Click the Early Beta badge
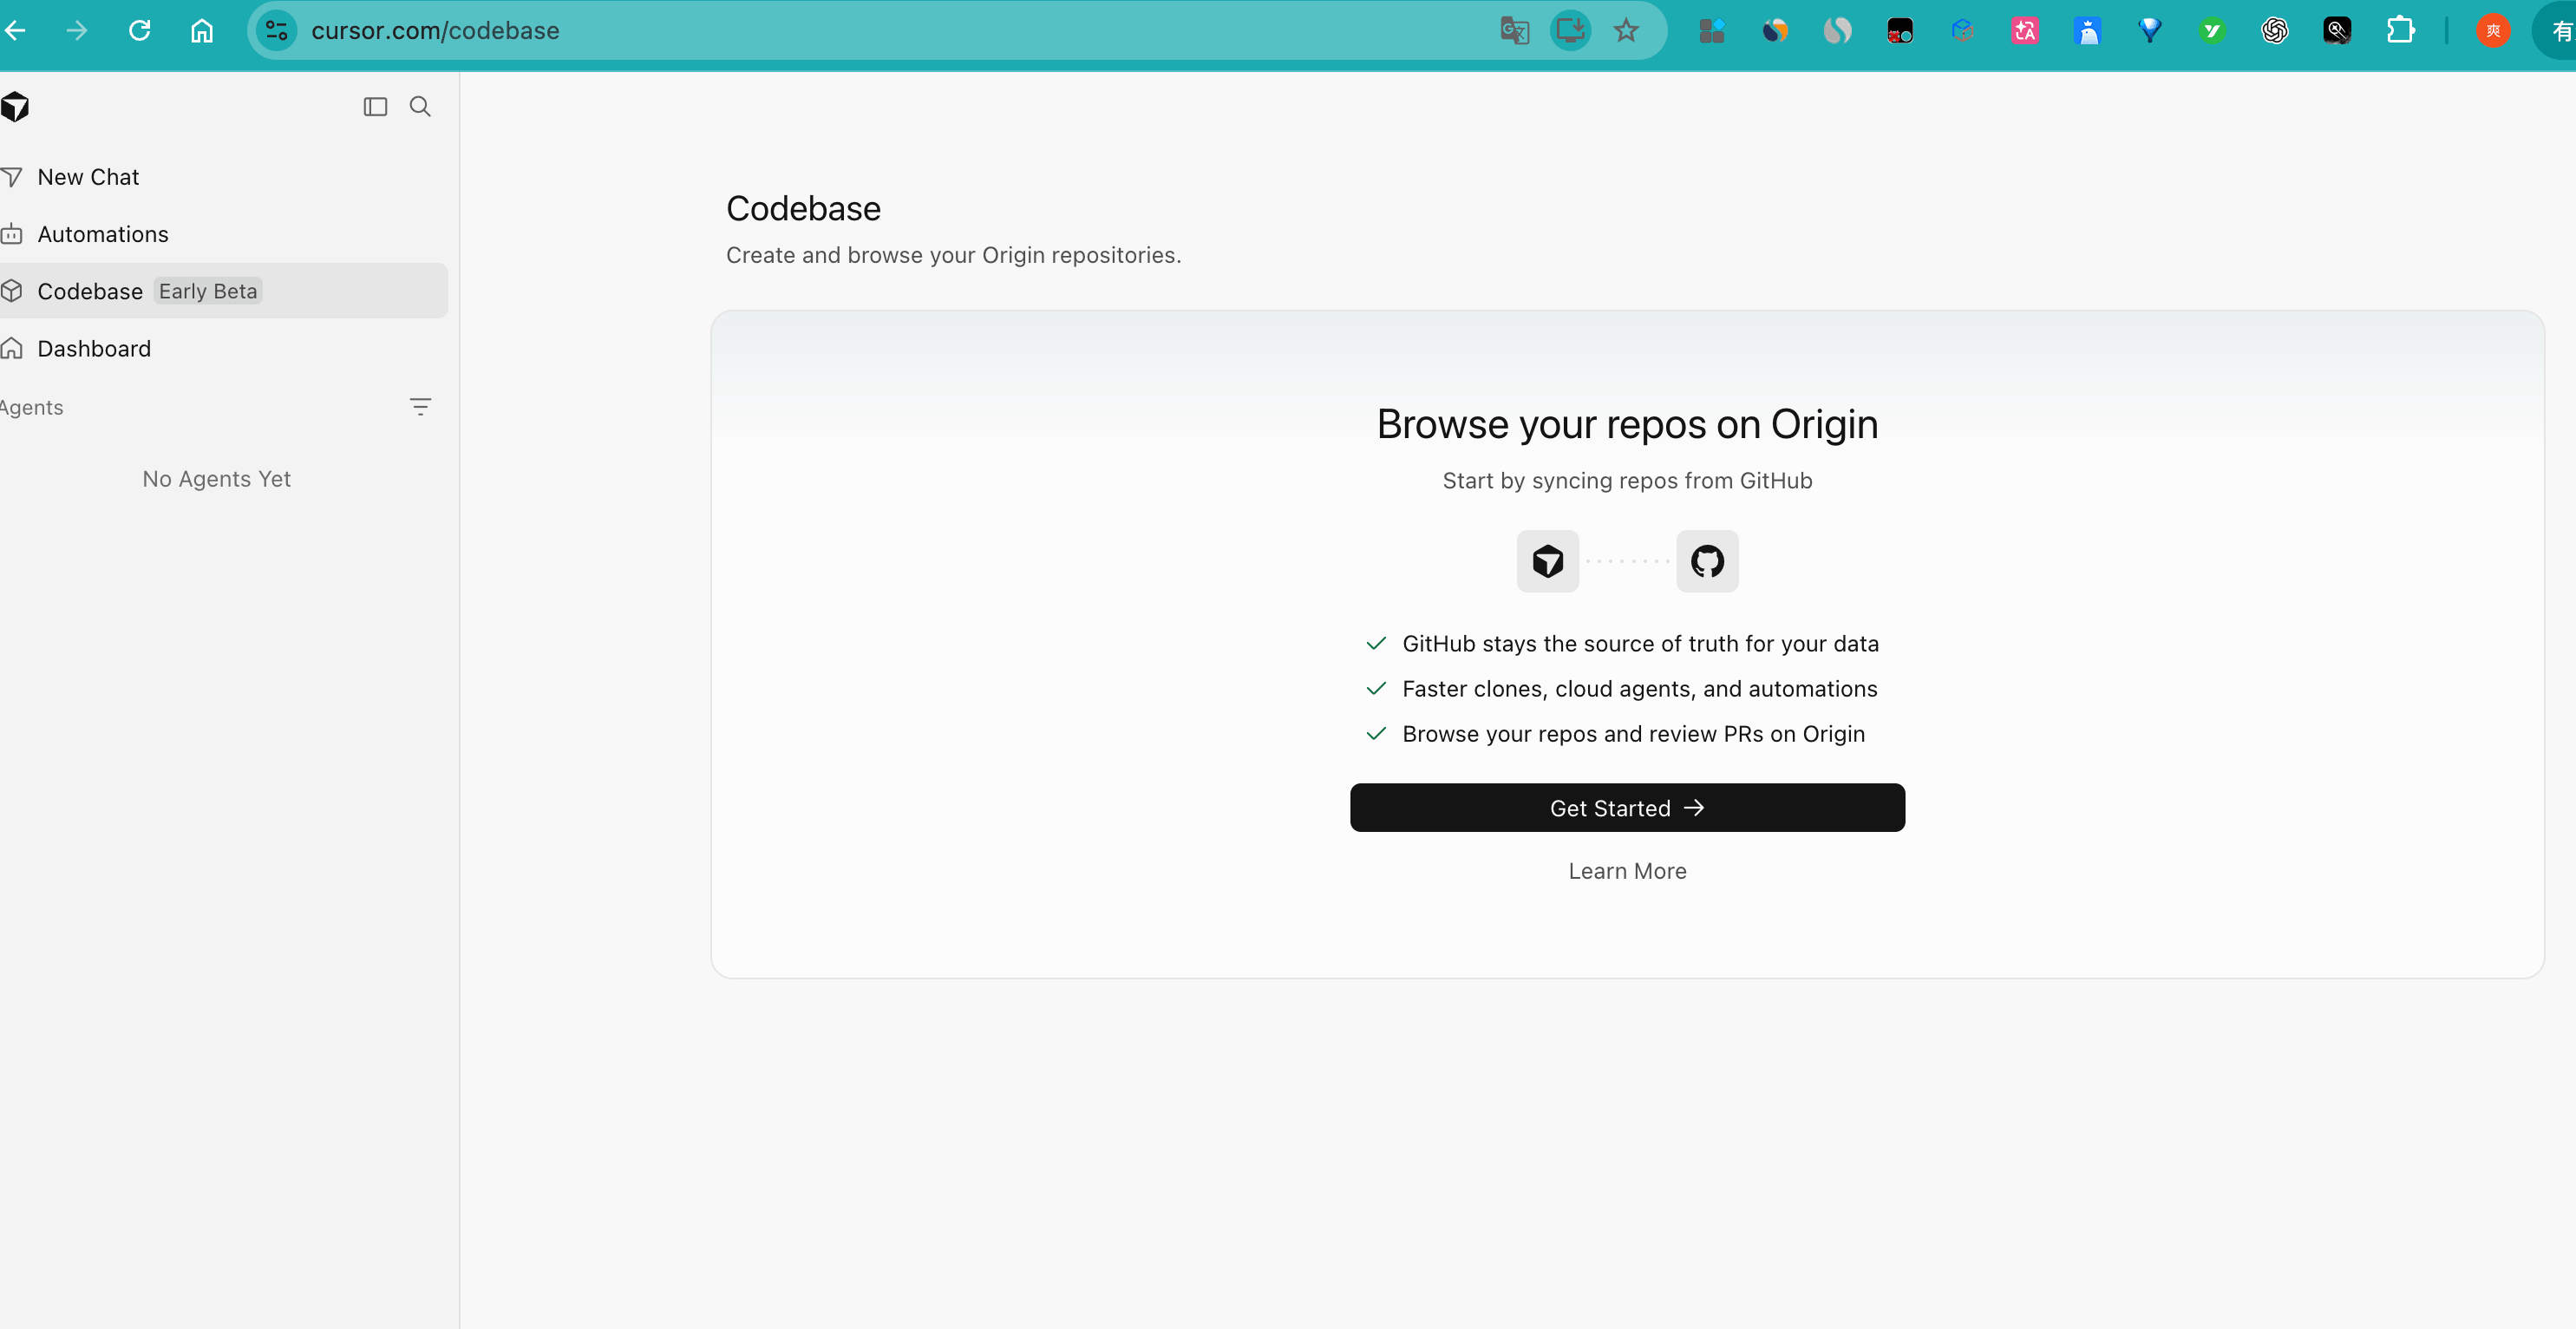Image resolution: width=2576 pixels, height=1329 pixels. click(x=208, y=291)
